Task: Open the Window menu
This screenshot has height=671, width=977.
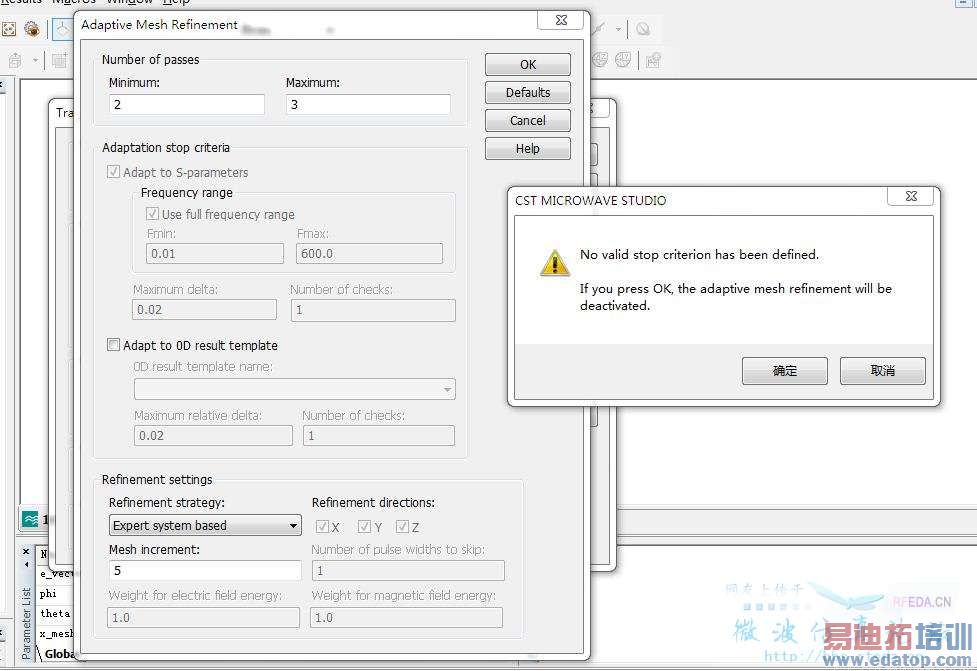Action: [130, 2]
